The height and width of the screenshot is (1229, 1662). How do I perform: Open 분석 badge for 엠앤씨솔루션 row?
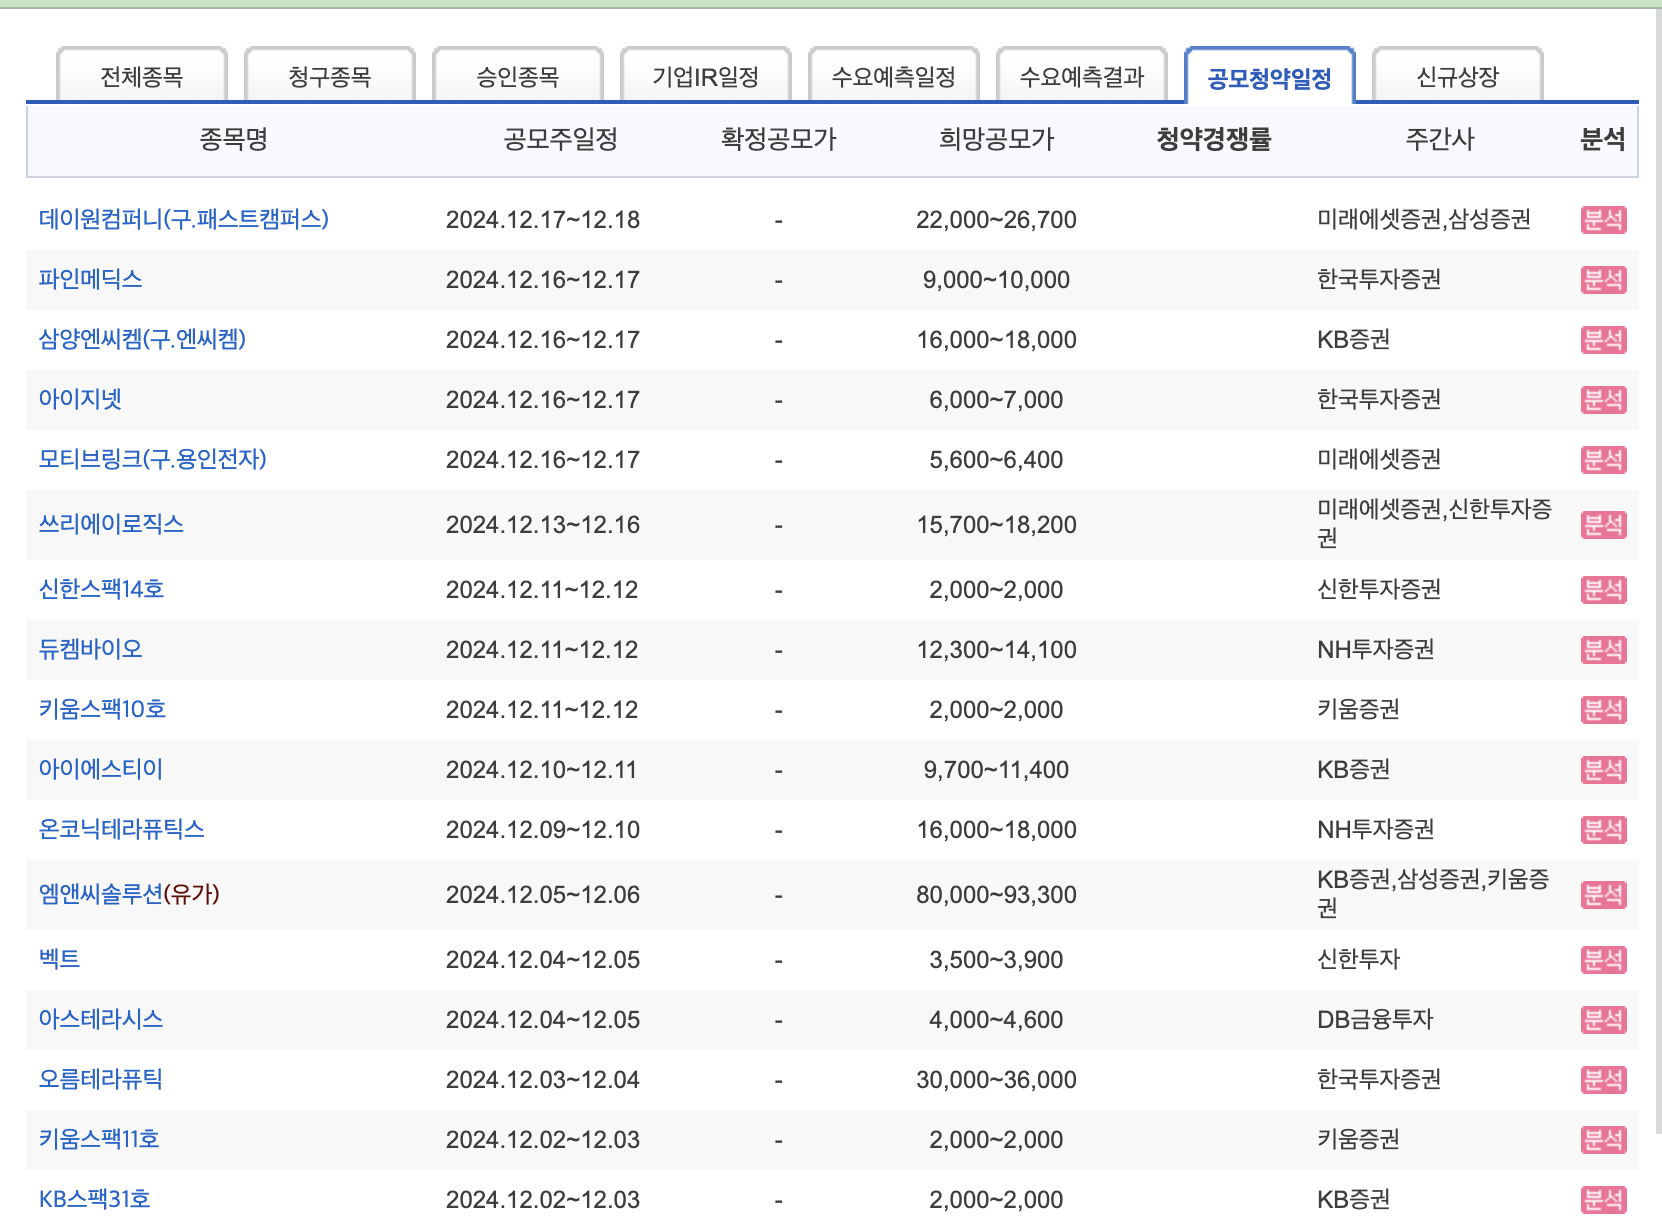point(1603,895)
